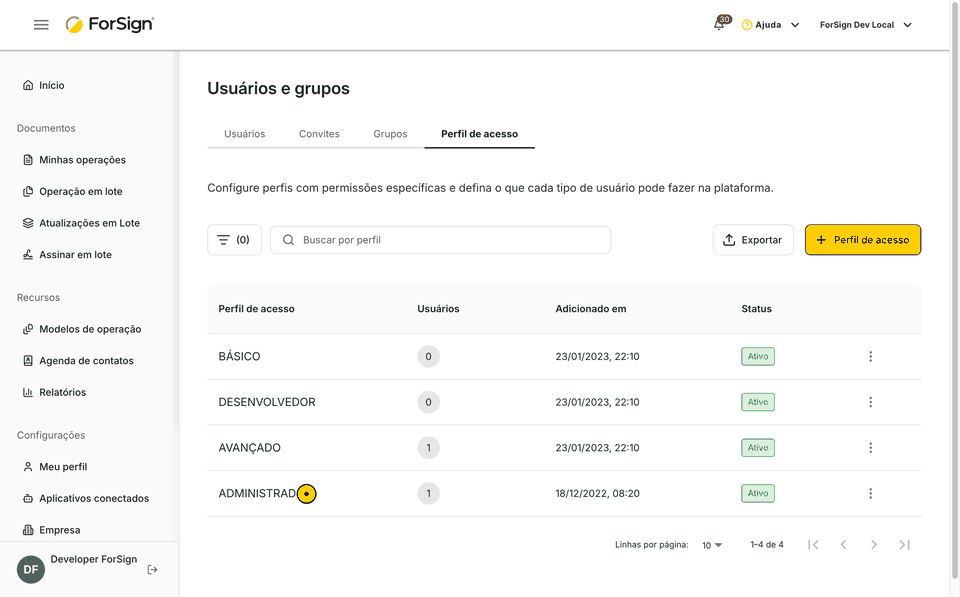Click the DF user avatar
This screenshot has height=597, width=960.
pos(31,570)
